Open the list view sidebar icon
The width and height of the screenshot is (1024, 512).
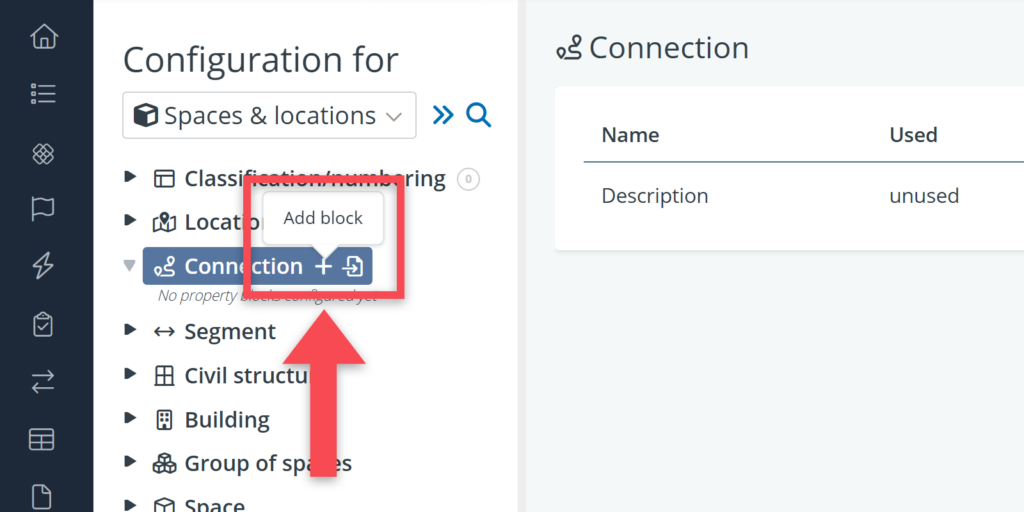44,94
